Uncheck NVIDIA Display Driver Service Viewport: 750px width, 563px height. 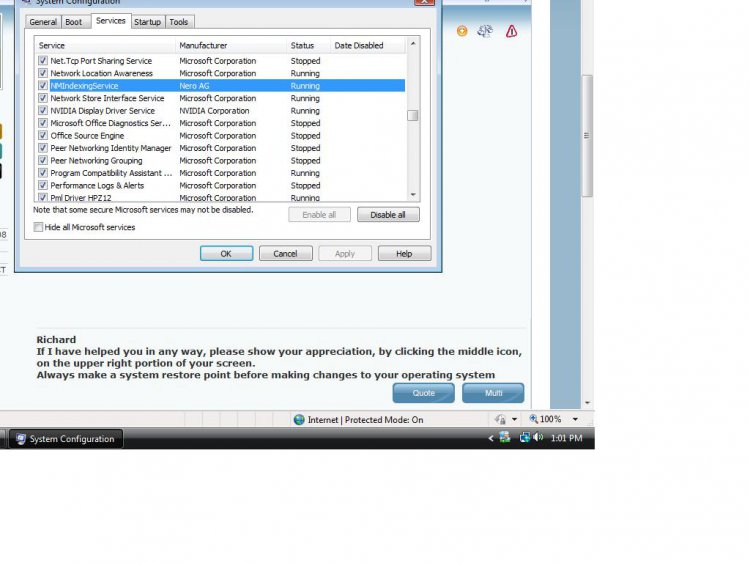(x=43, y=110)
